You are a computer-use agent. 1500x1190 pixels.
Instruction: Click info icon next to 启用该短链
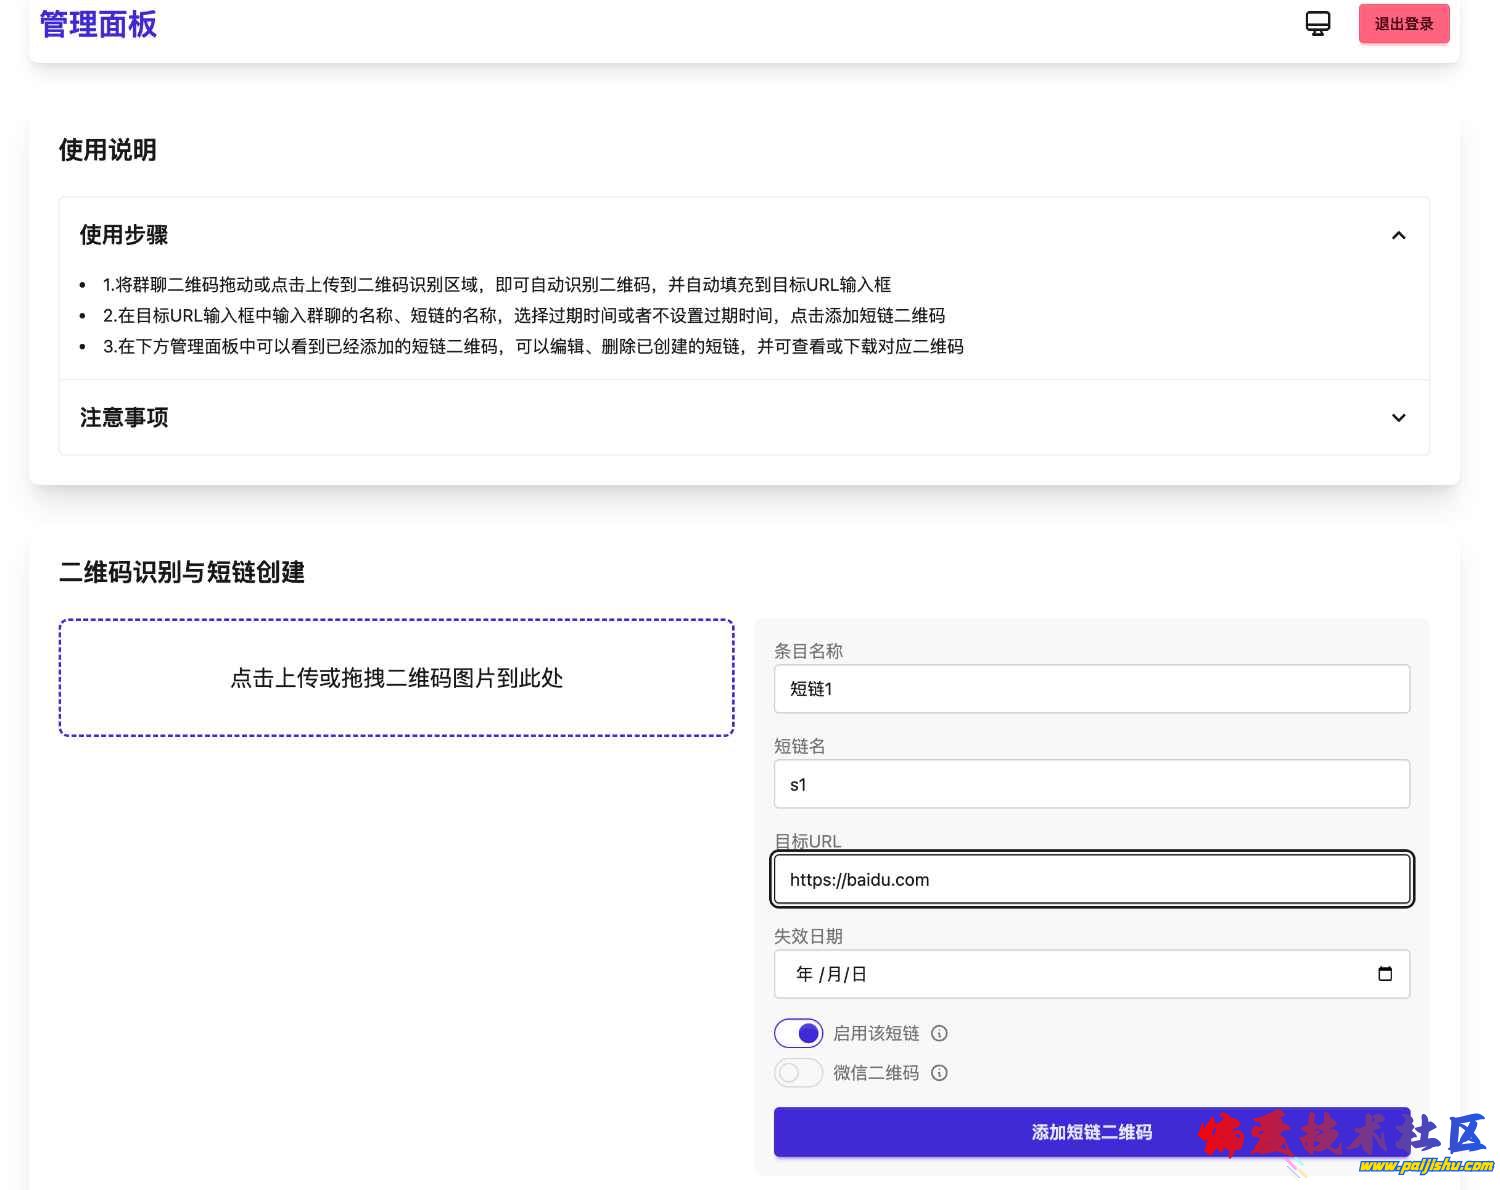click(939, 1034)
